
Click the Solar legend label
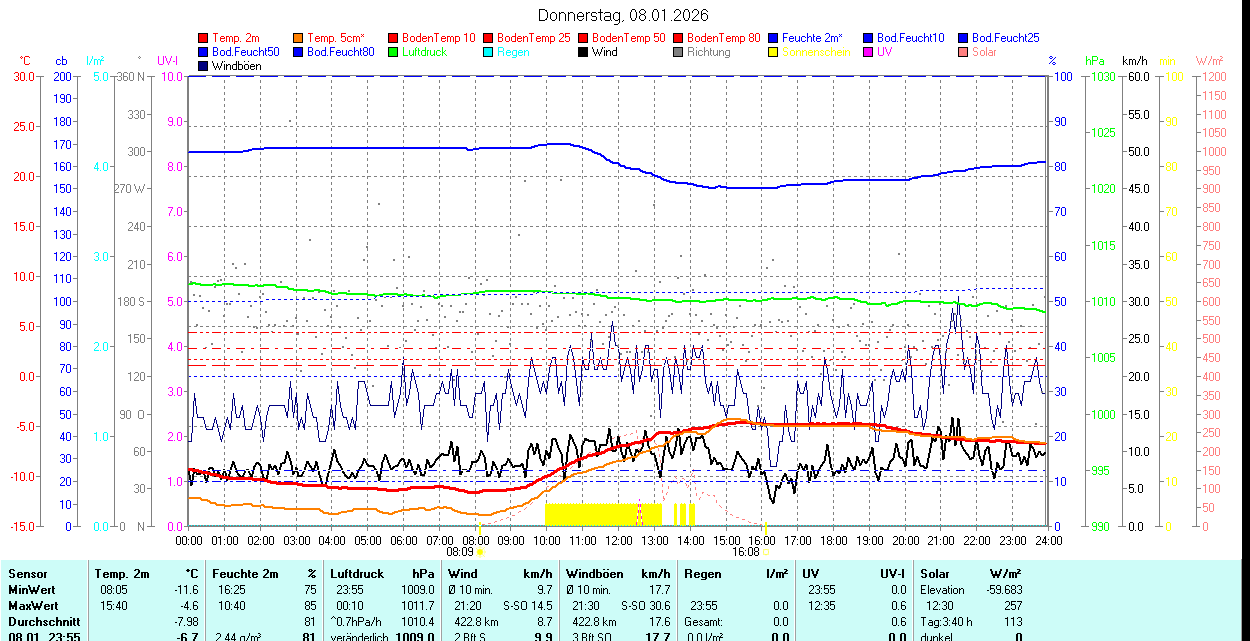click(x=984, y=52)
